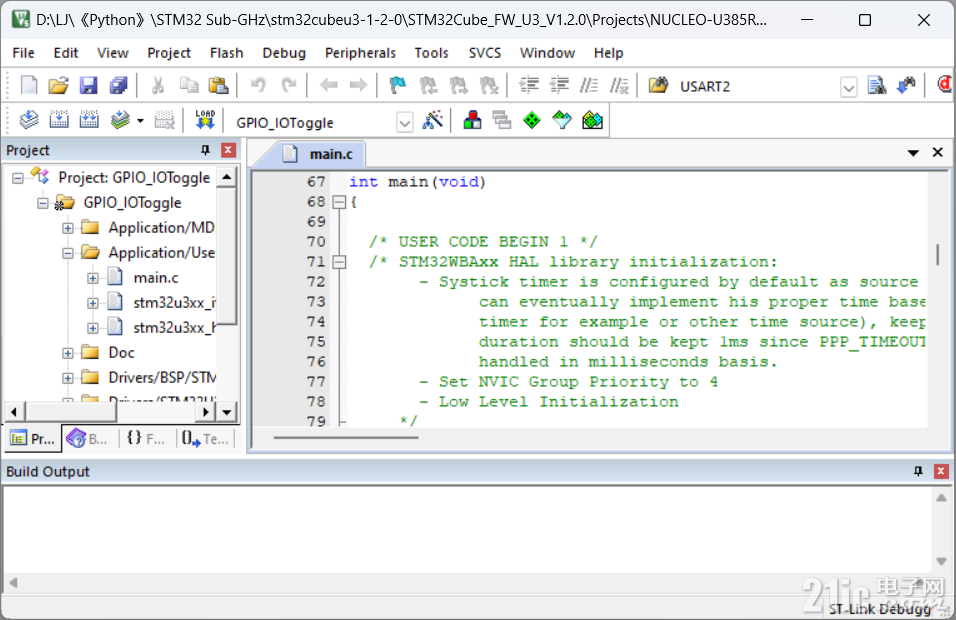Collapse the GPIO_IOToggle target folder
The width and height of the screenshot is (956, 620).
(x=43, y=203)
